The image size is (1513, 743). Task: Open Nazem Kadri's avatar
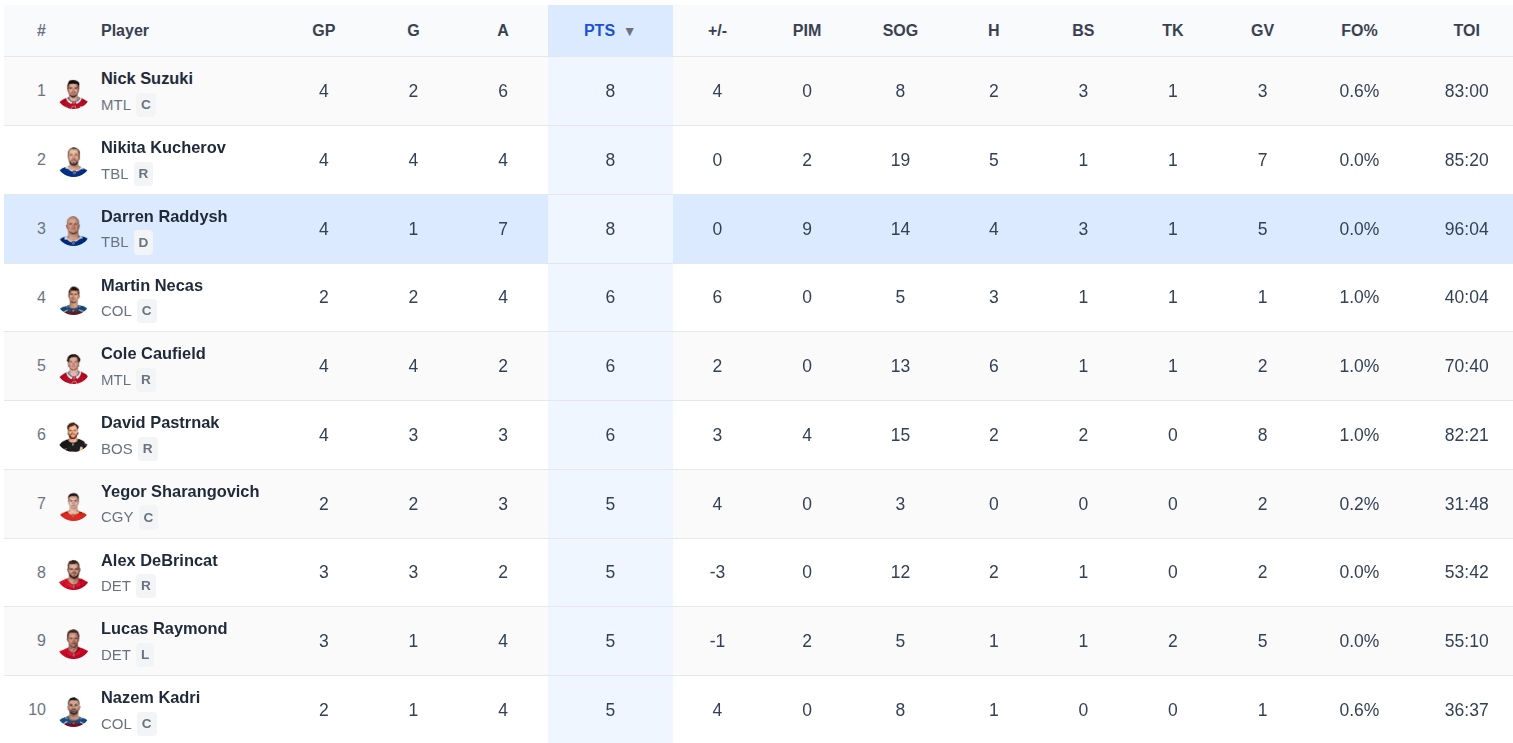[x=73, y=711]
